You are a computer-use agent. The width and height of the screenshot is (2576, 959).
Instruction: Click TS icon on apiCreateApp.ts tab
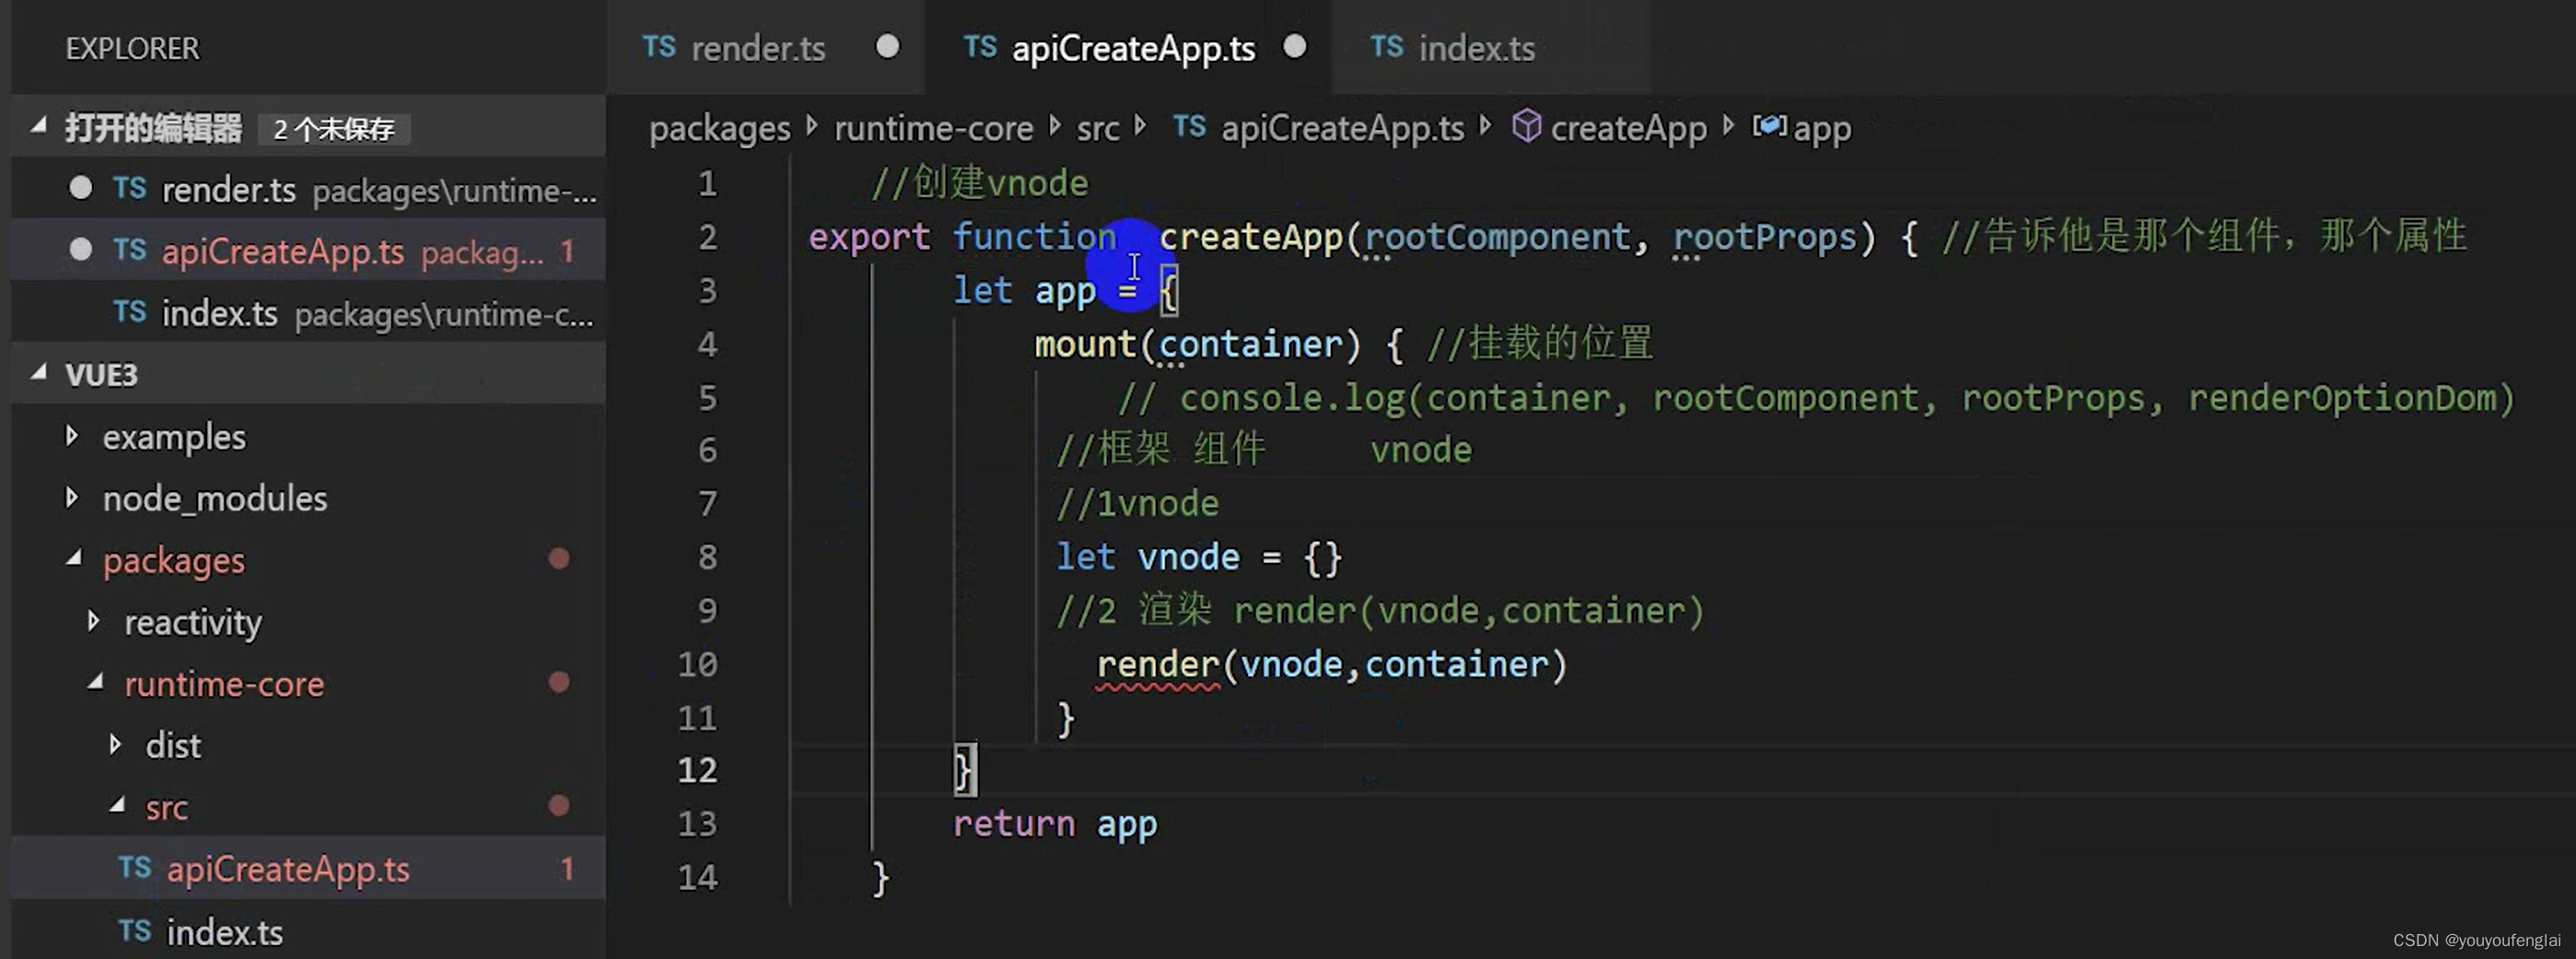coord(980,47)
